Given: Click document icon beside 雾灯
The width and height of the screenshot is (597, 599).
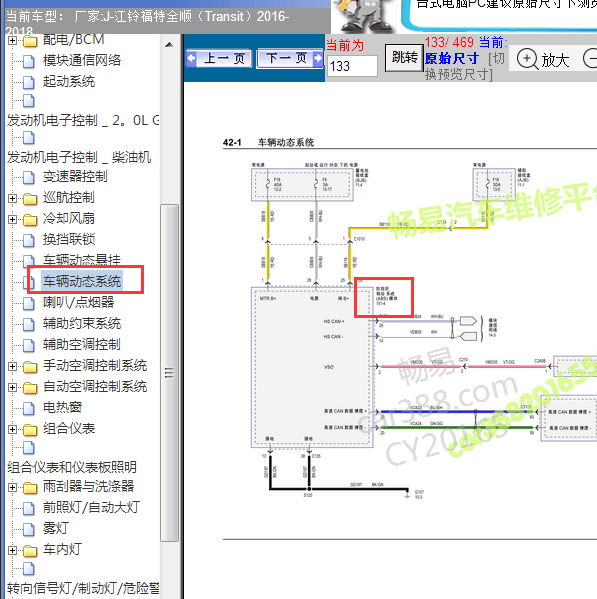Looking at the screenshot, I should [x=29, y=529].
